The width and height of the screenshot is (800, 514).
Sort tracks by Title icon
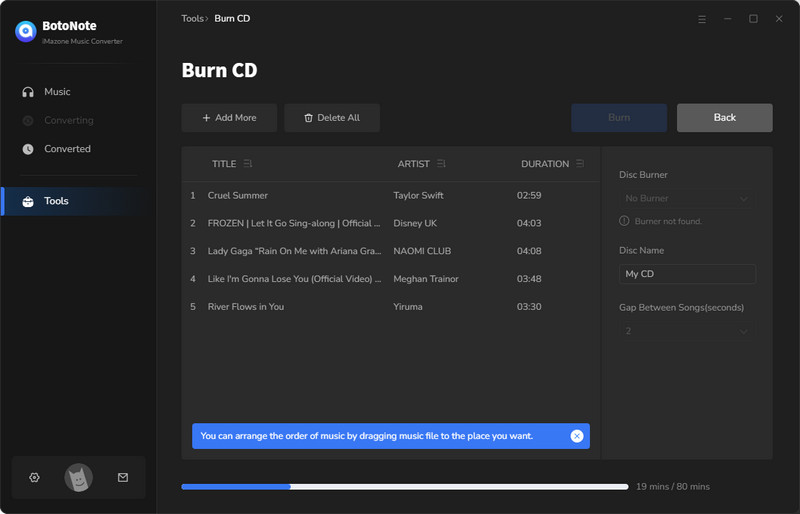click(248, 163)
